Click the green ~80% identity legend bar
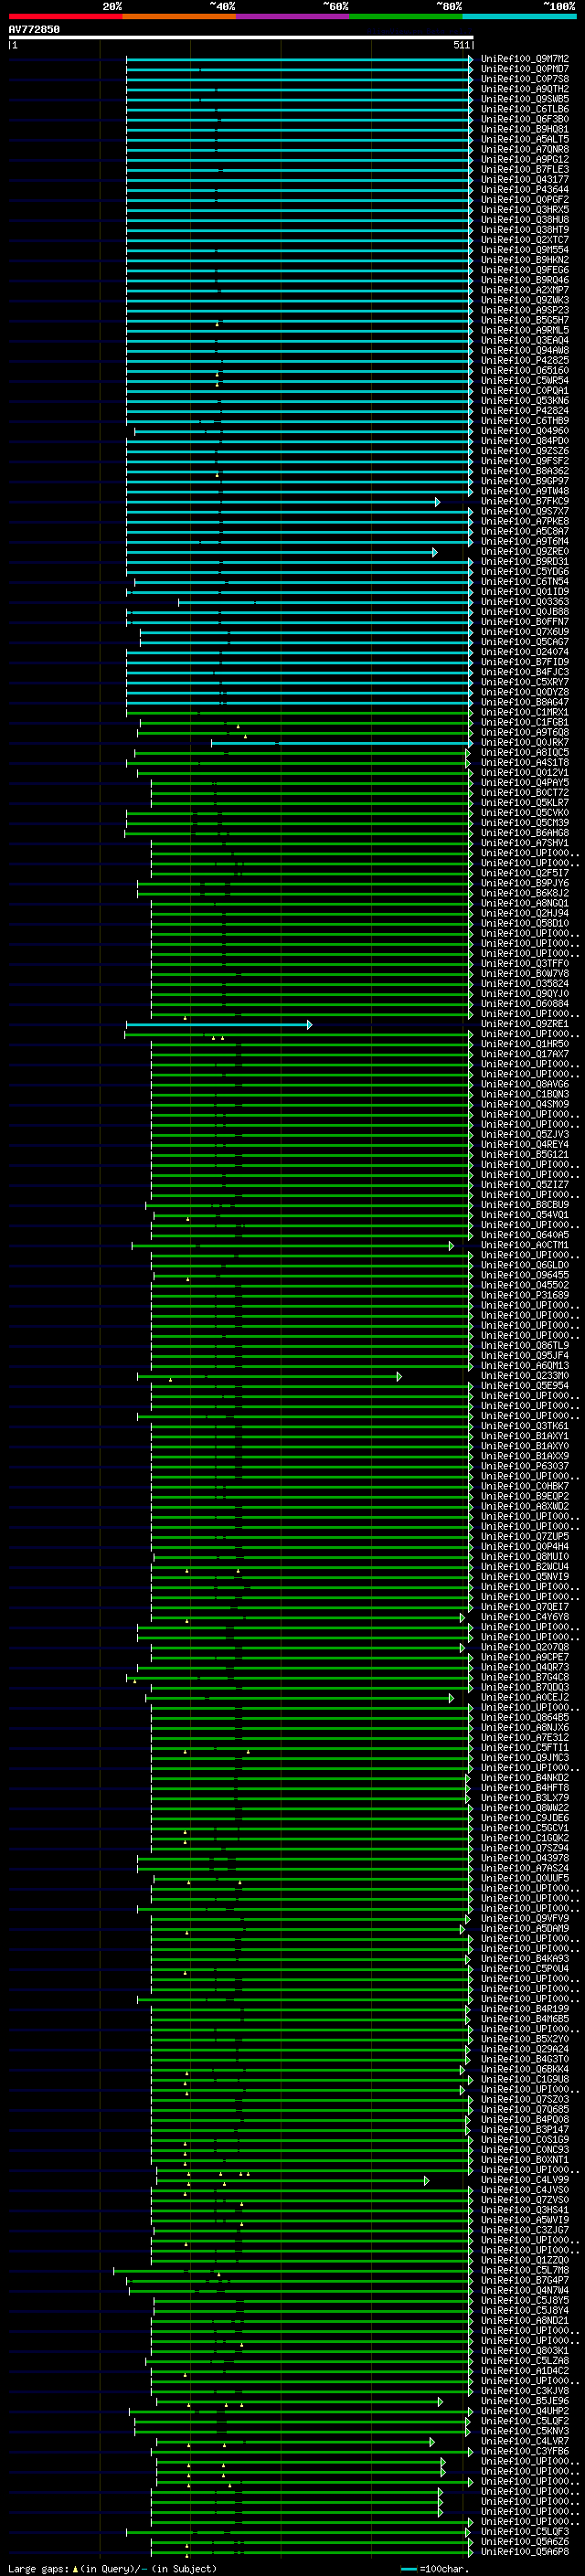This screenshot has height=2576, width=585. (x=406, y=16)
